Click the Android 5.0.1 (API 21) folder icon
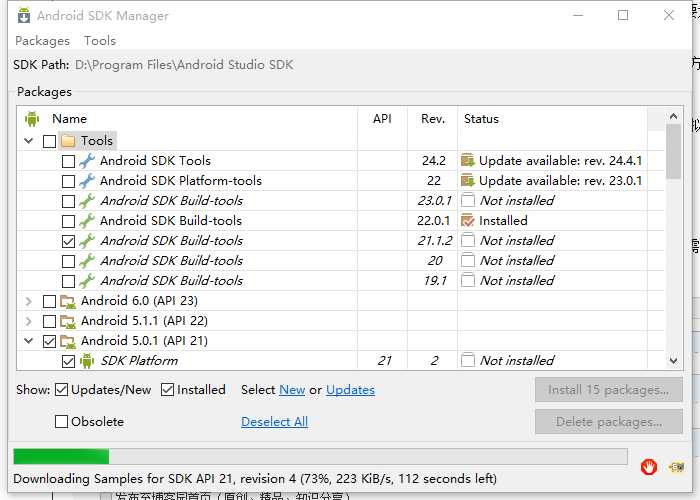700x500 pixels. pyautogui.click(x=68, y=342)
